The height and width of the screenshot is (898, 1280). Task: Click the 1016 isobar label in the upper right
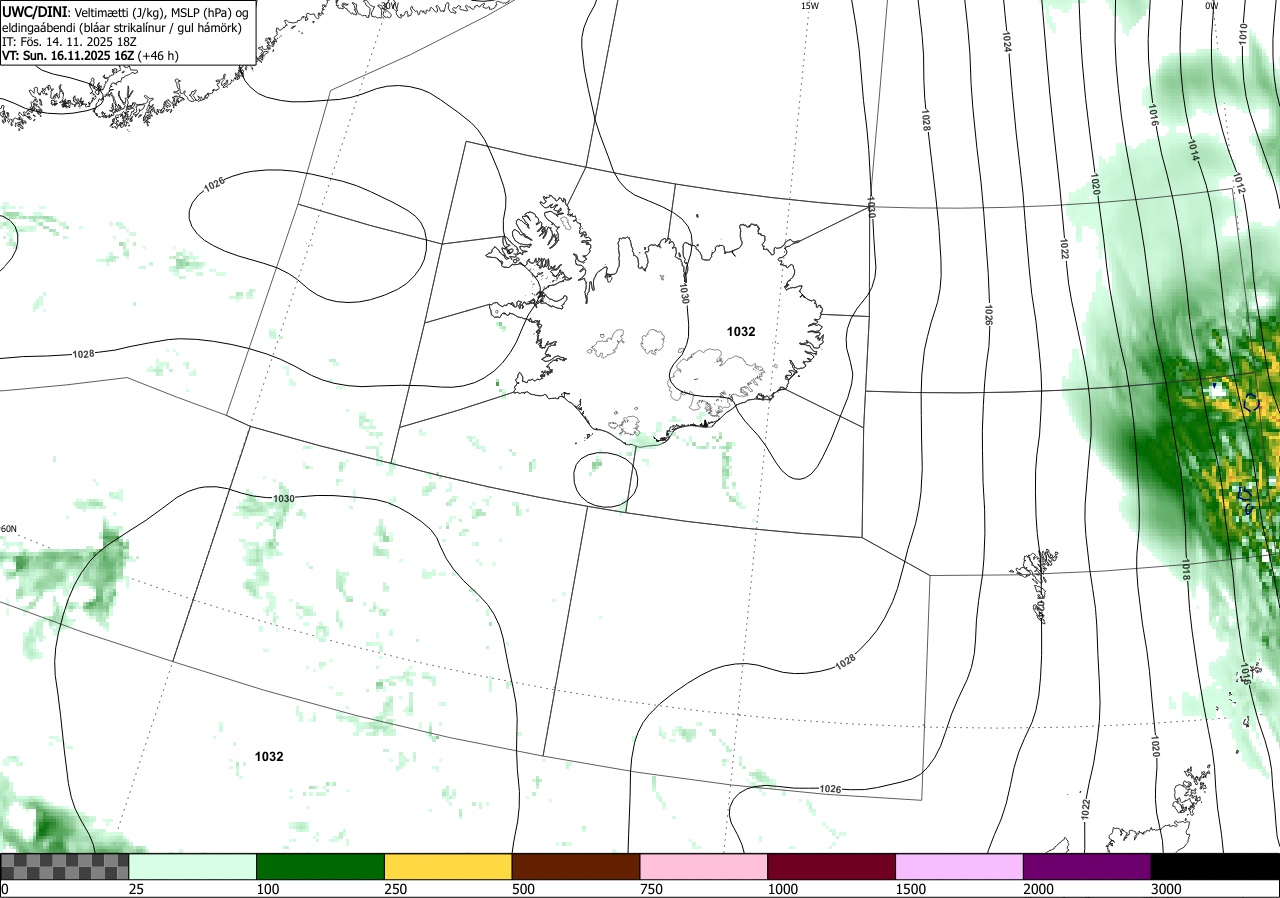pyautogui.click(x=1153, y=116)
